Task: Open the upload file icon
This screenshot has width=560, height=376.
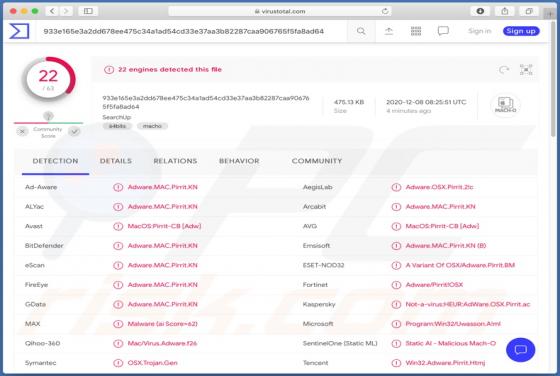Action: [x=389, y=31]
